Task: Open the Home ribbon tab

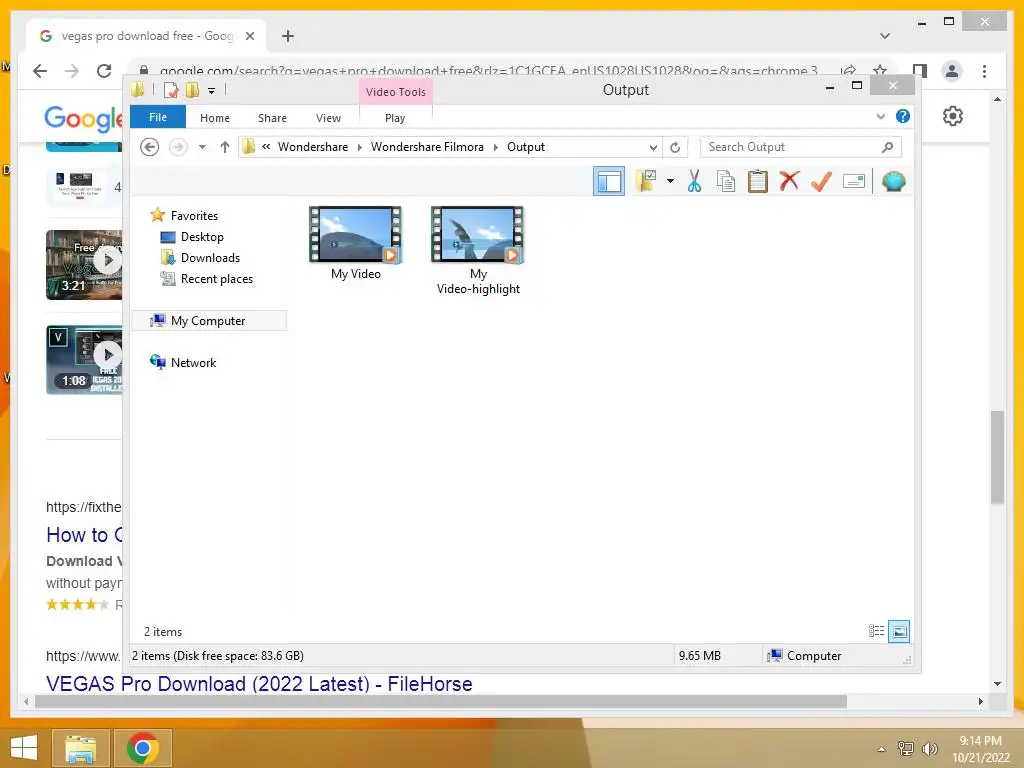Action: (x=215, y=118)
